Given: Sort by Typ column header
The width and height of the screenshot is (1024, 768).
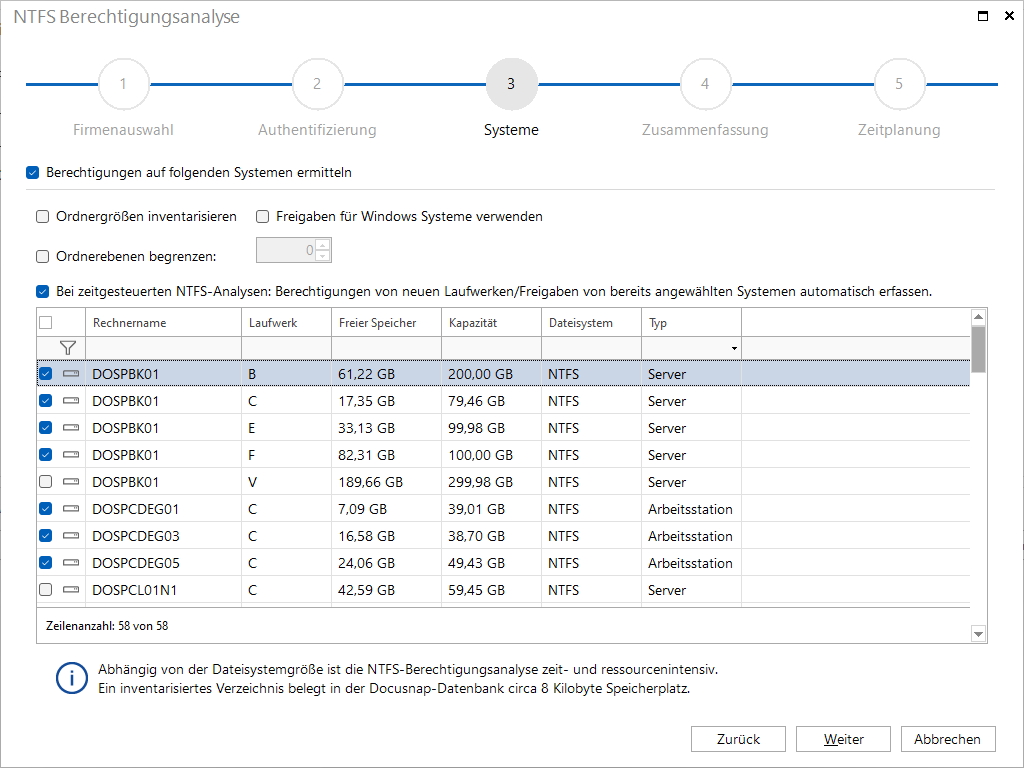Looking at the screenshot, I should point(692,323).
